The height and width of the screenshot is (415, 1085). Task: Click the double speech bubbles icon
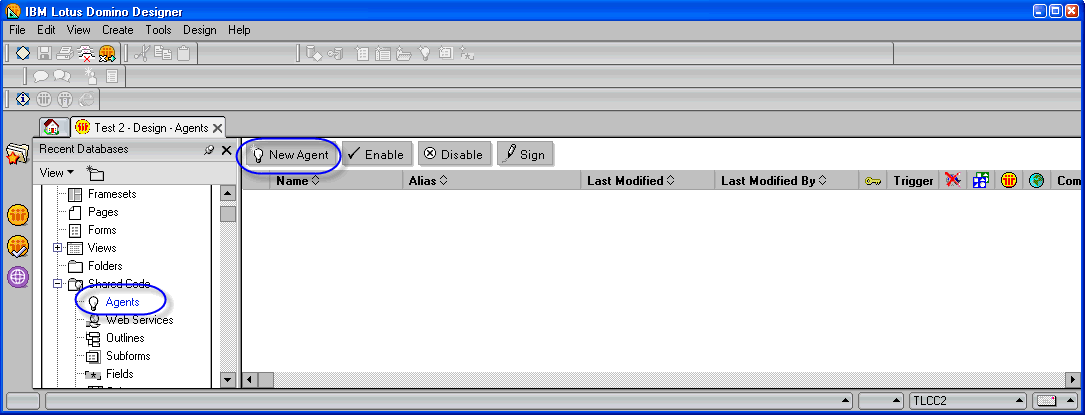(62, 76)
